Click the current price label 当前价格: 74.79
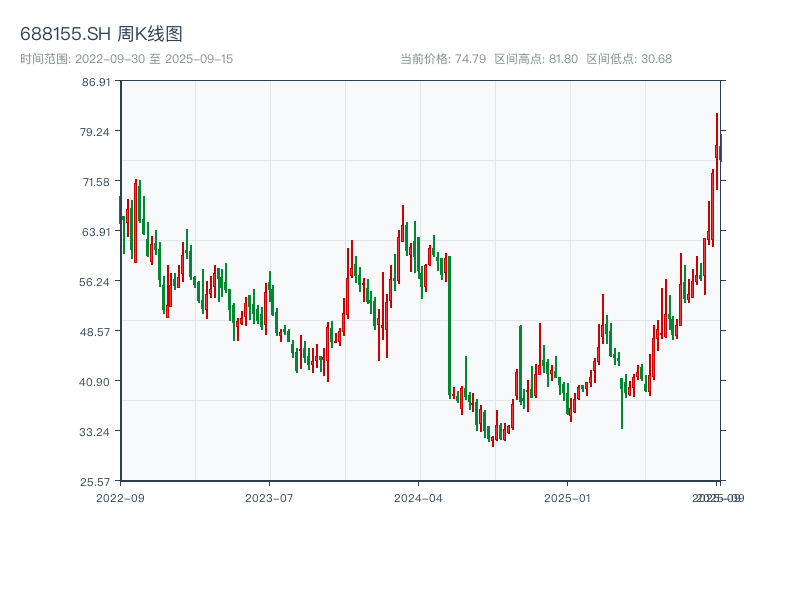800x600 pixels. pos(443,59)
